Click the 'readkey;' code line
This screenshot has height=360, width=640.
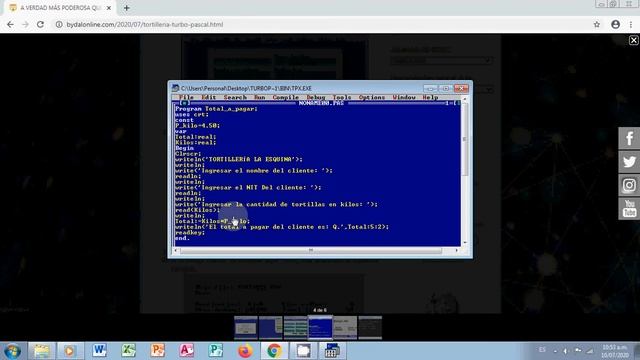coord(190,232)
